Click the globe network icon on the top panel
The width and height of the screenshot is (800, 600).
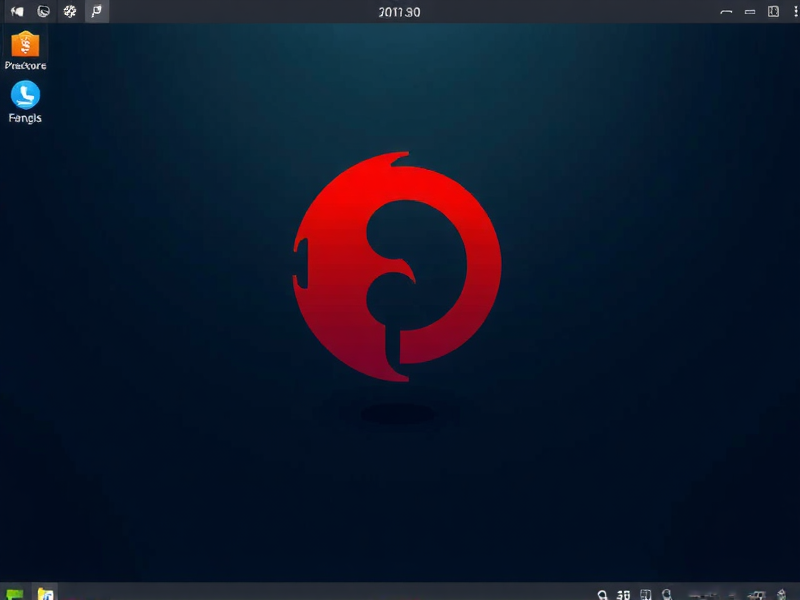click(x=42, y=11)
